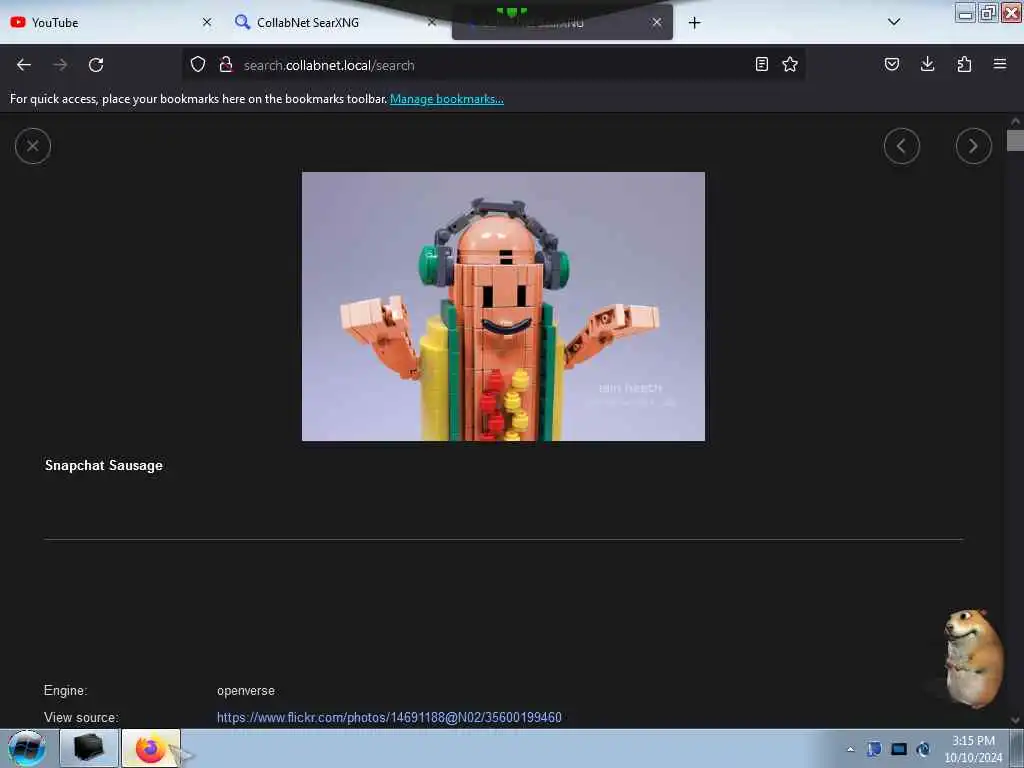Click the address bar URL field
This screenshot has width=1024, height=768.
click(493, 65)
